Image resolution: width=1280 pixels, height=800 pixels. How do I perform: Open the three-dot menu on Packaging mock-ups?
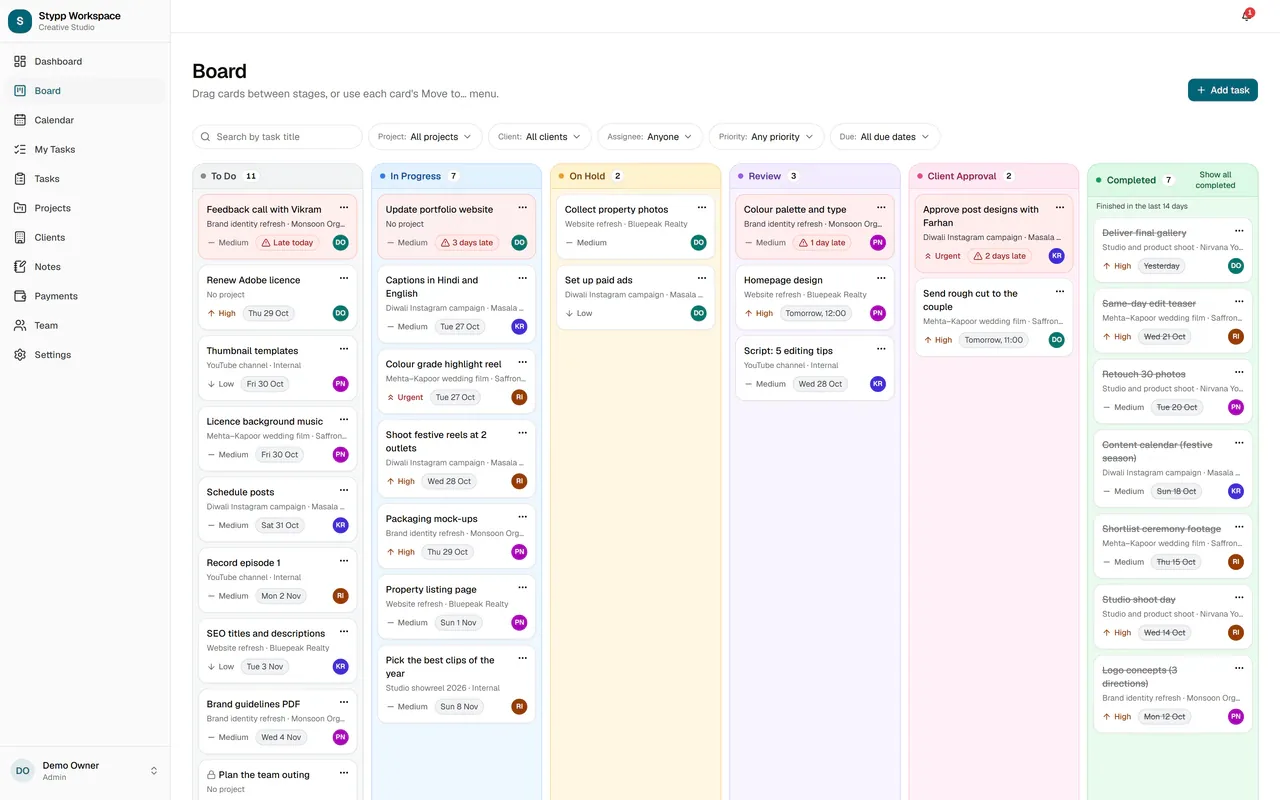point(523,518)
